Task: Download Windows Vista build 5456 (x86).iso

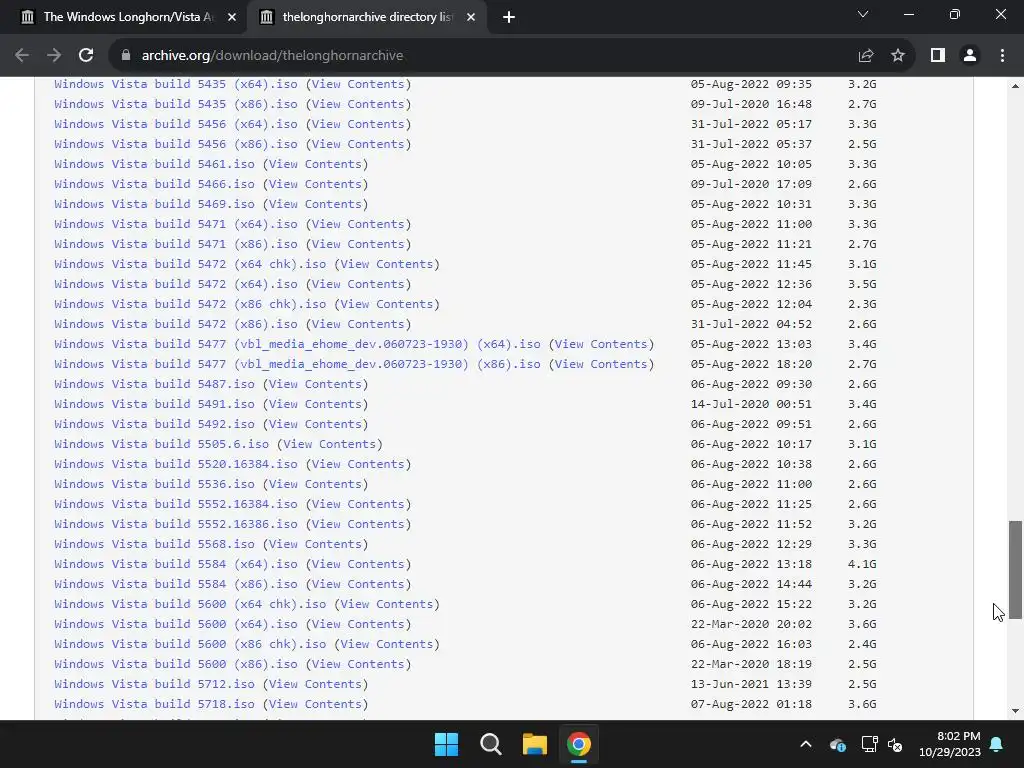Action: click(x=176, y=144)
